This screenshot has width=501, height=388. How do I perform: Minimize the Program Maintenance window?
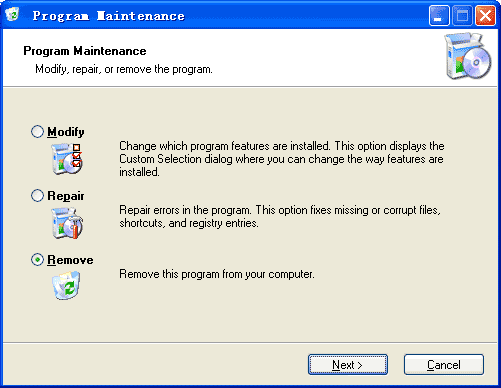[x=439, y=15]
